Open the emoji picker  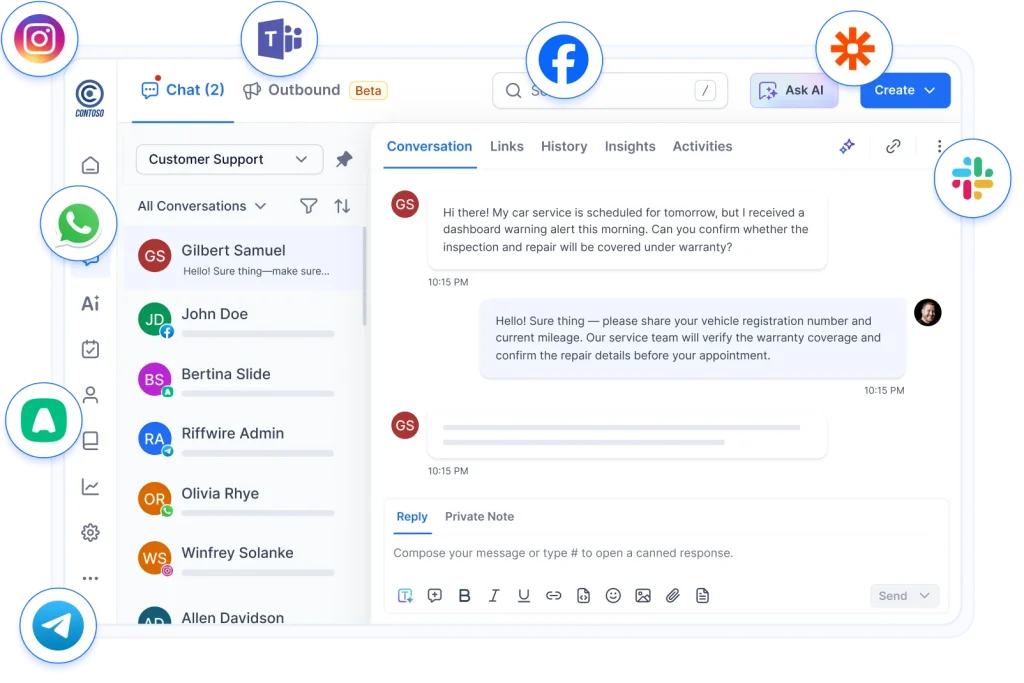(613, 596)
